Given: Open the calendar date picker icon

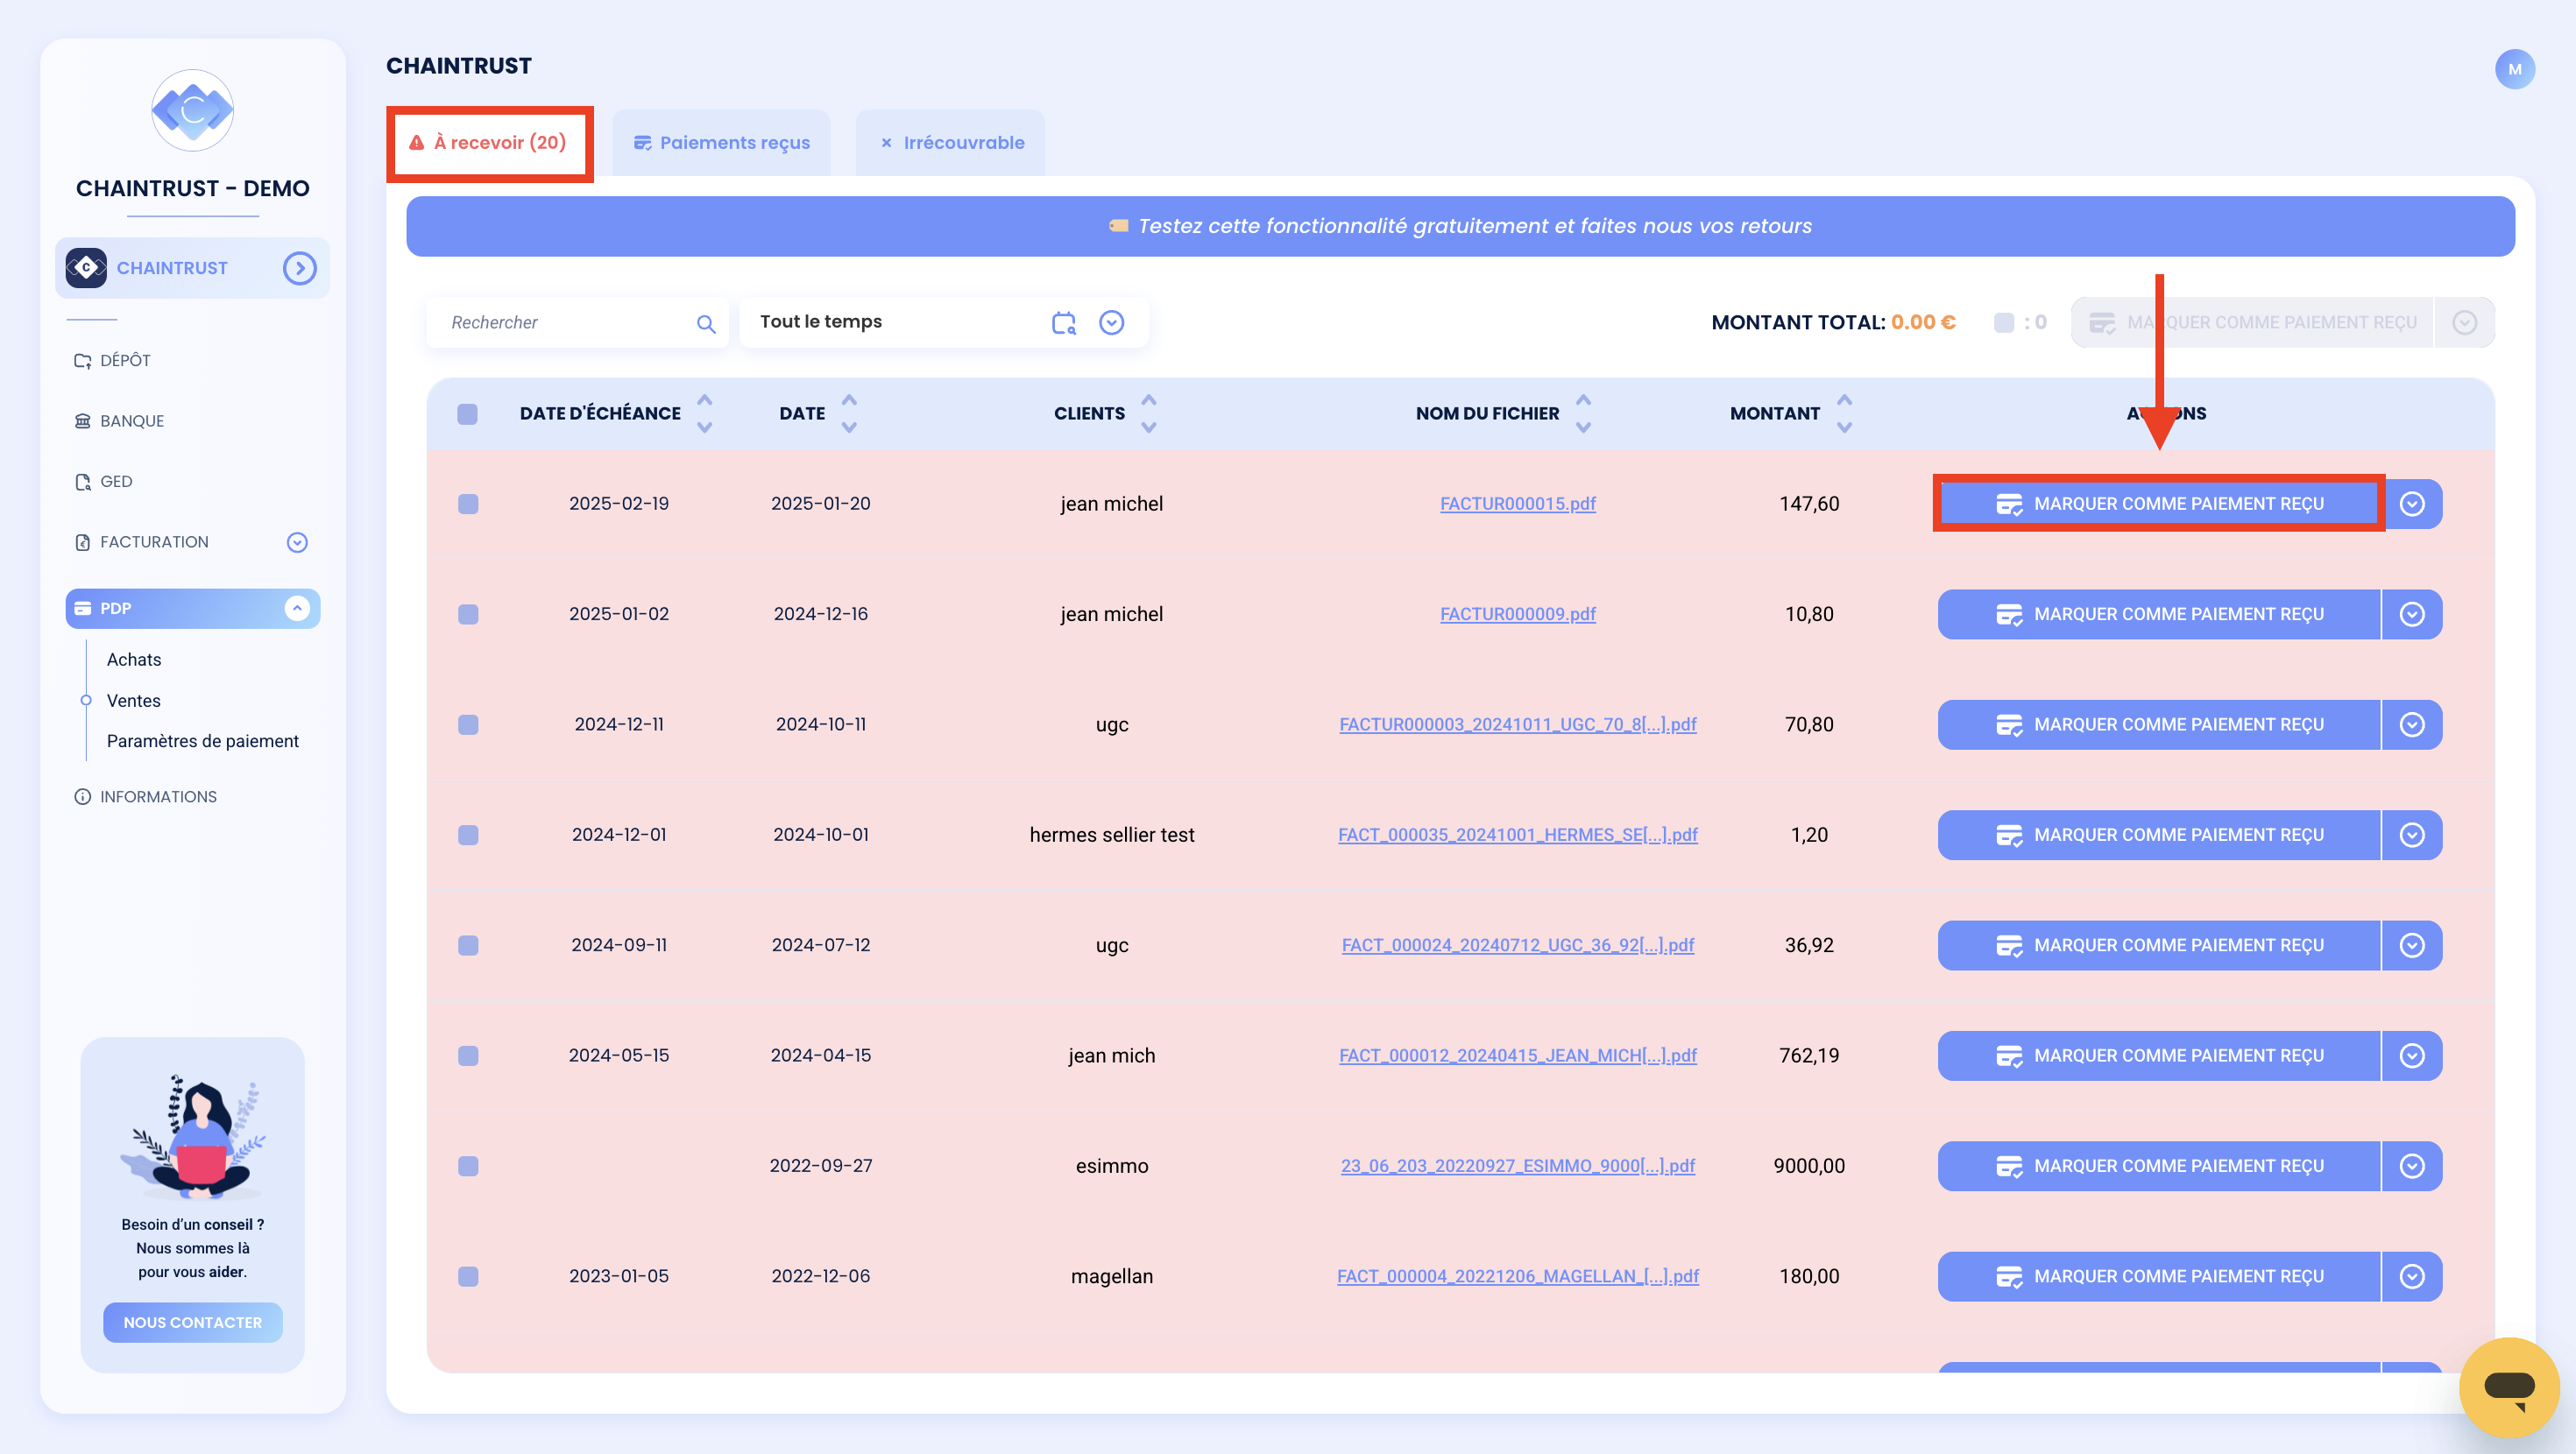Looking at the screenshot, I should [x=1063, y=322].
